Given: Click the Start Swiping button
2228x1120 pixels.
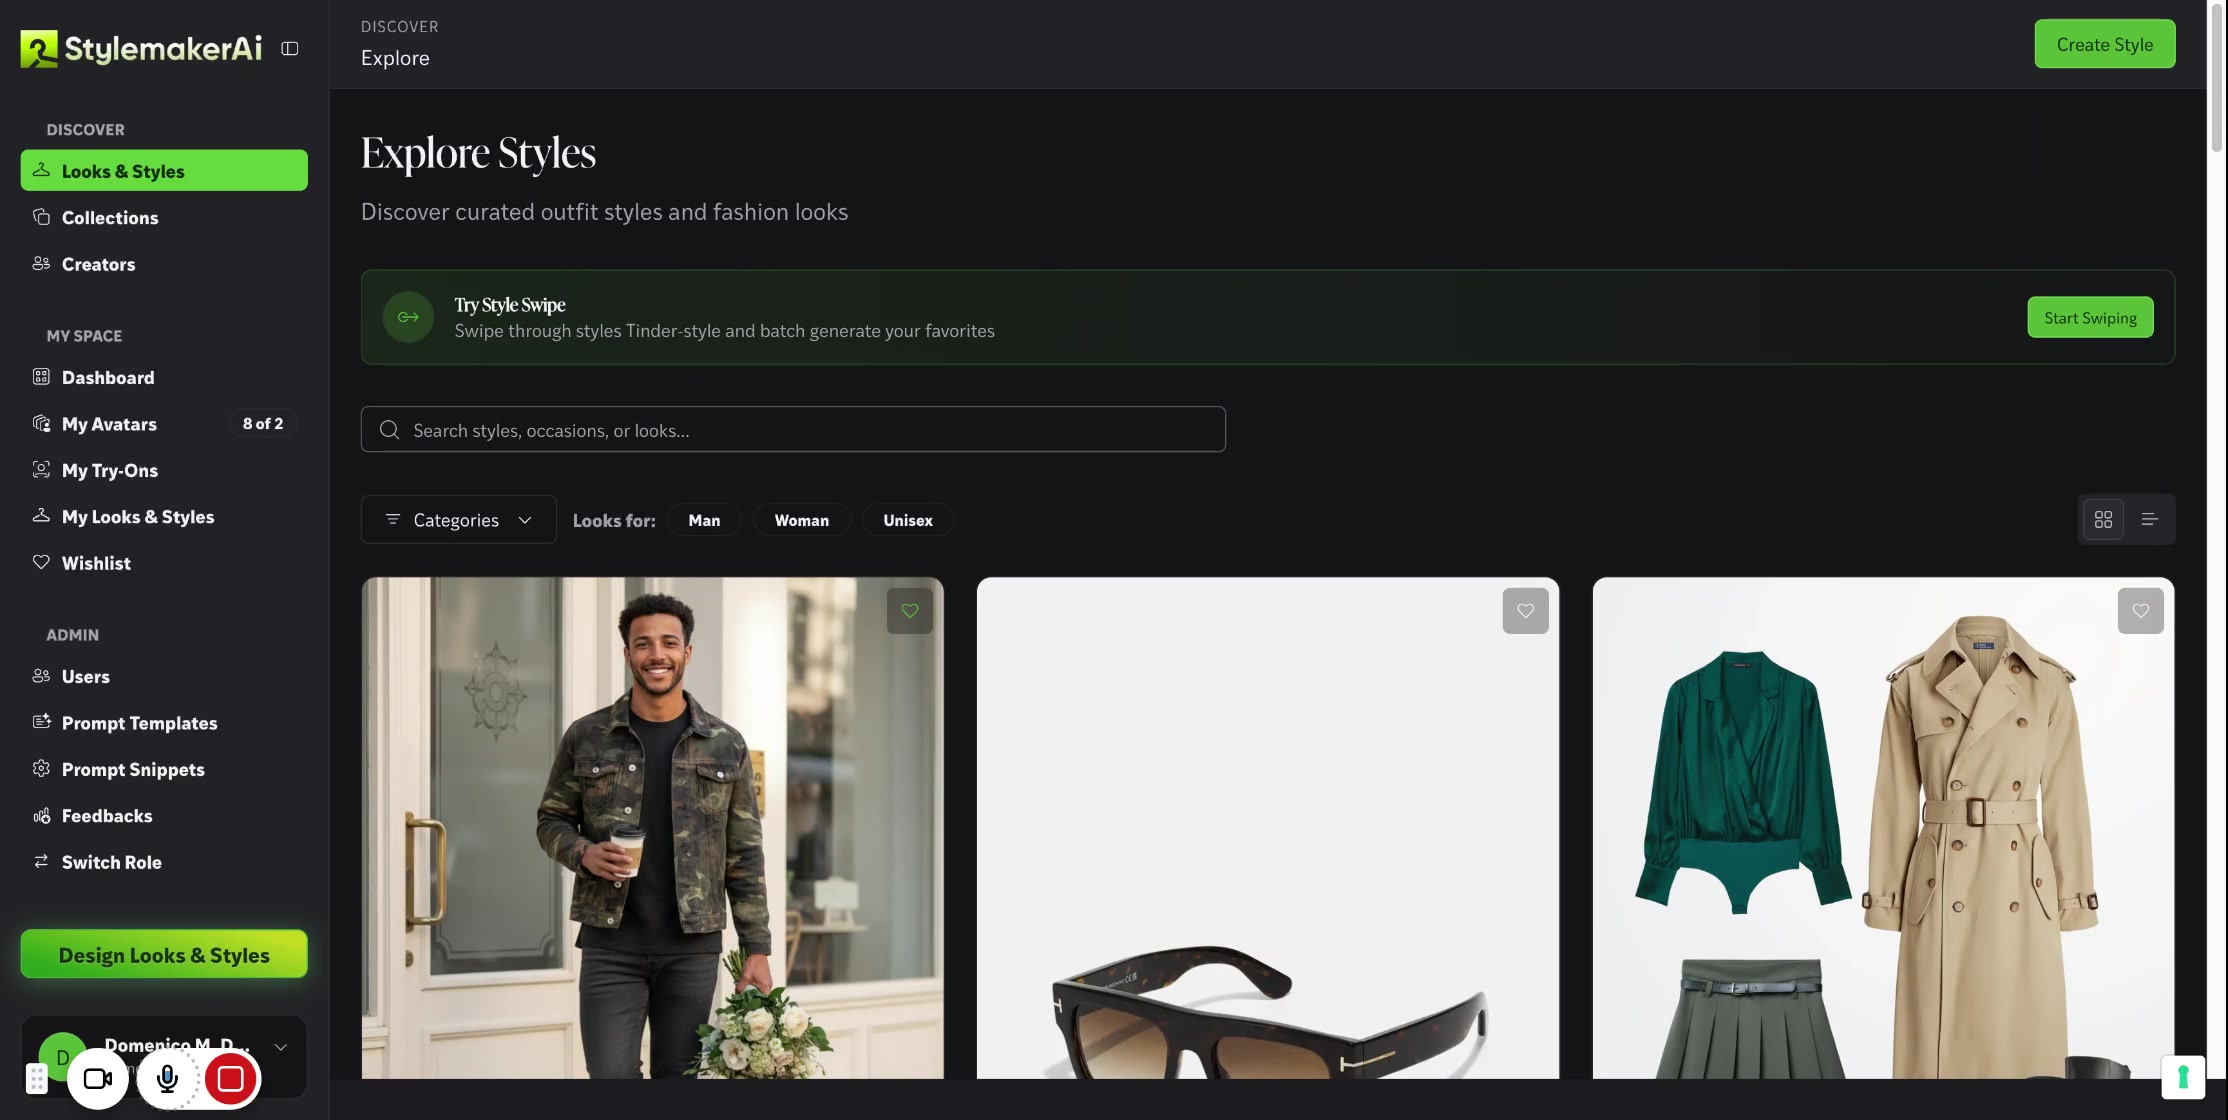Looking at the screenshot, I should 2090,317.
